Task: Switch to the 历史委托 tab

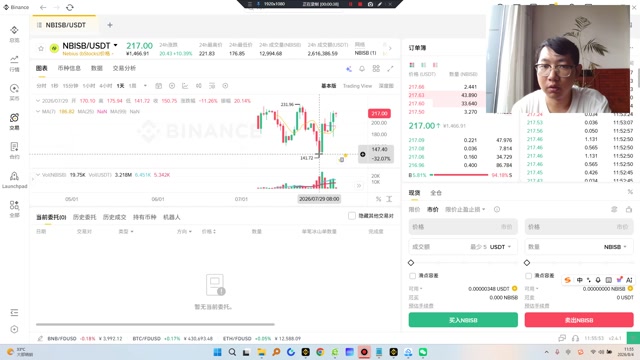Action: coord(84,217)
